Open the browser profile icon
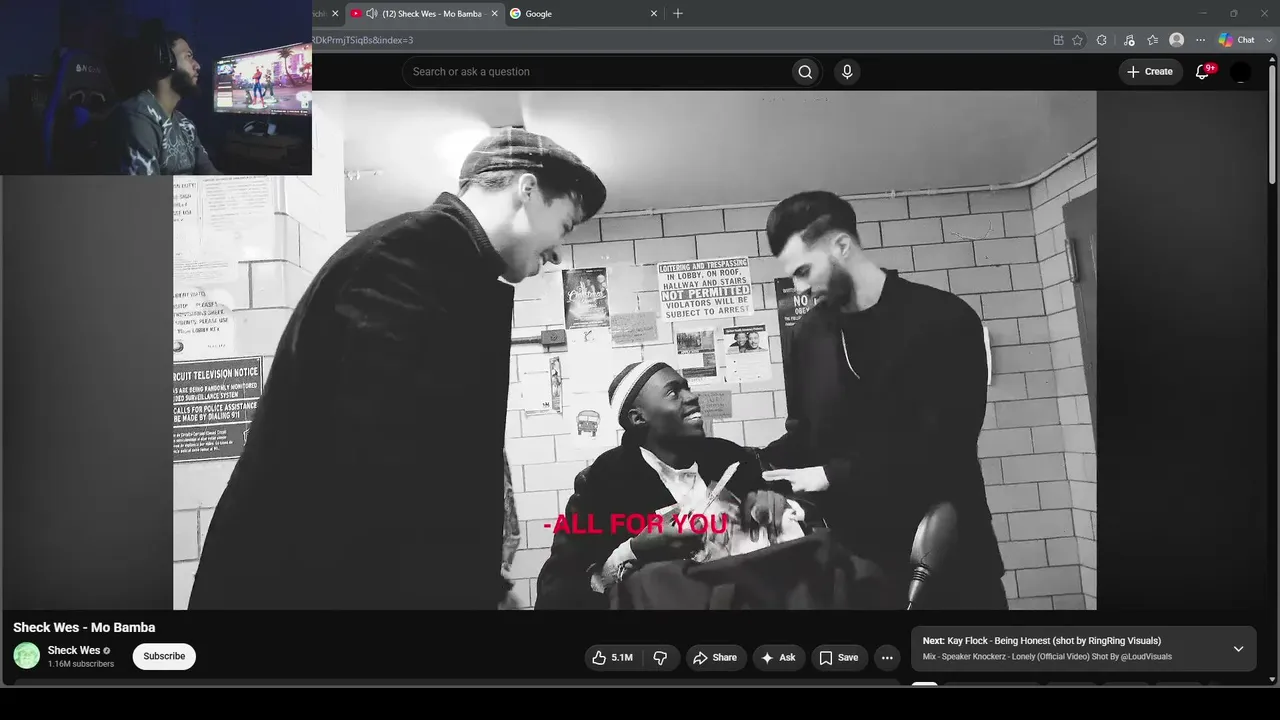 (1177, 40)
